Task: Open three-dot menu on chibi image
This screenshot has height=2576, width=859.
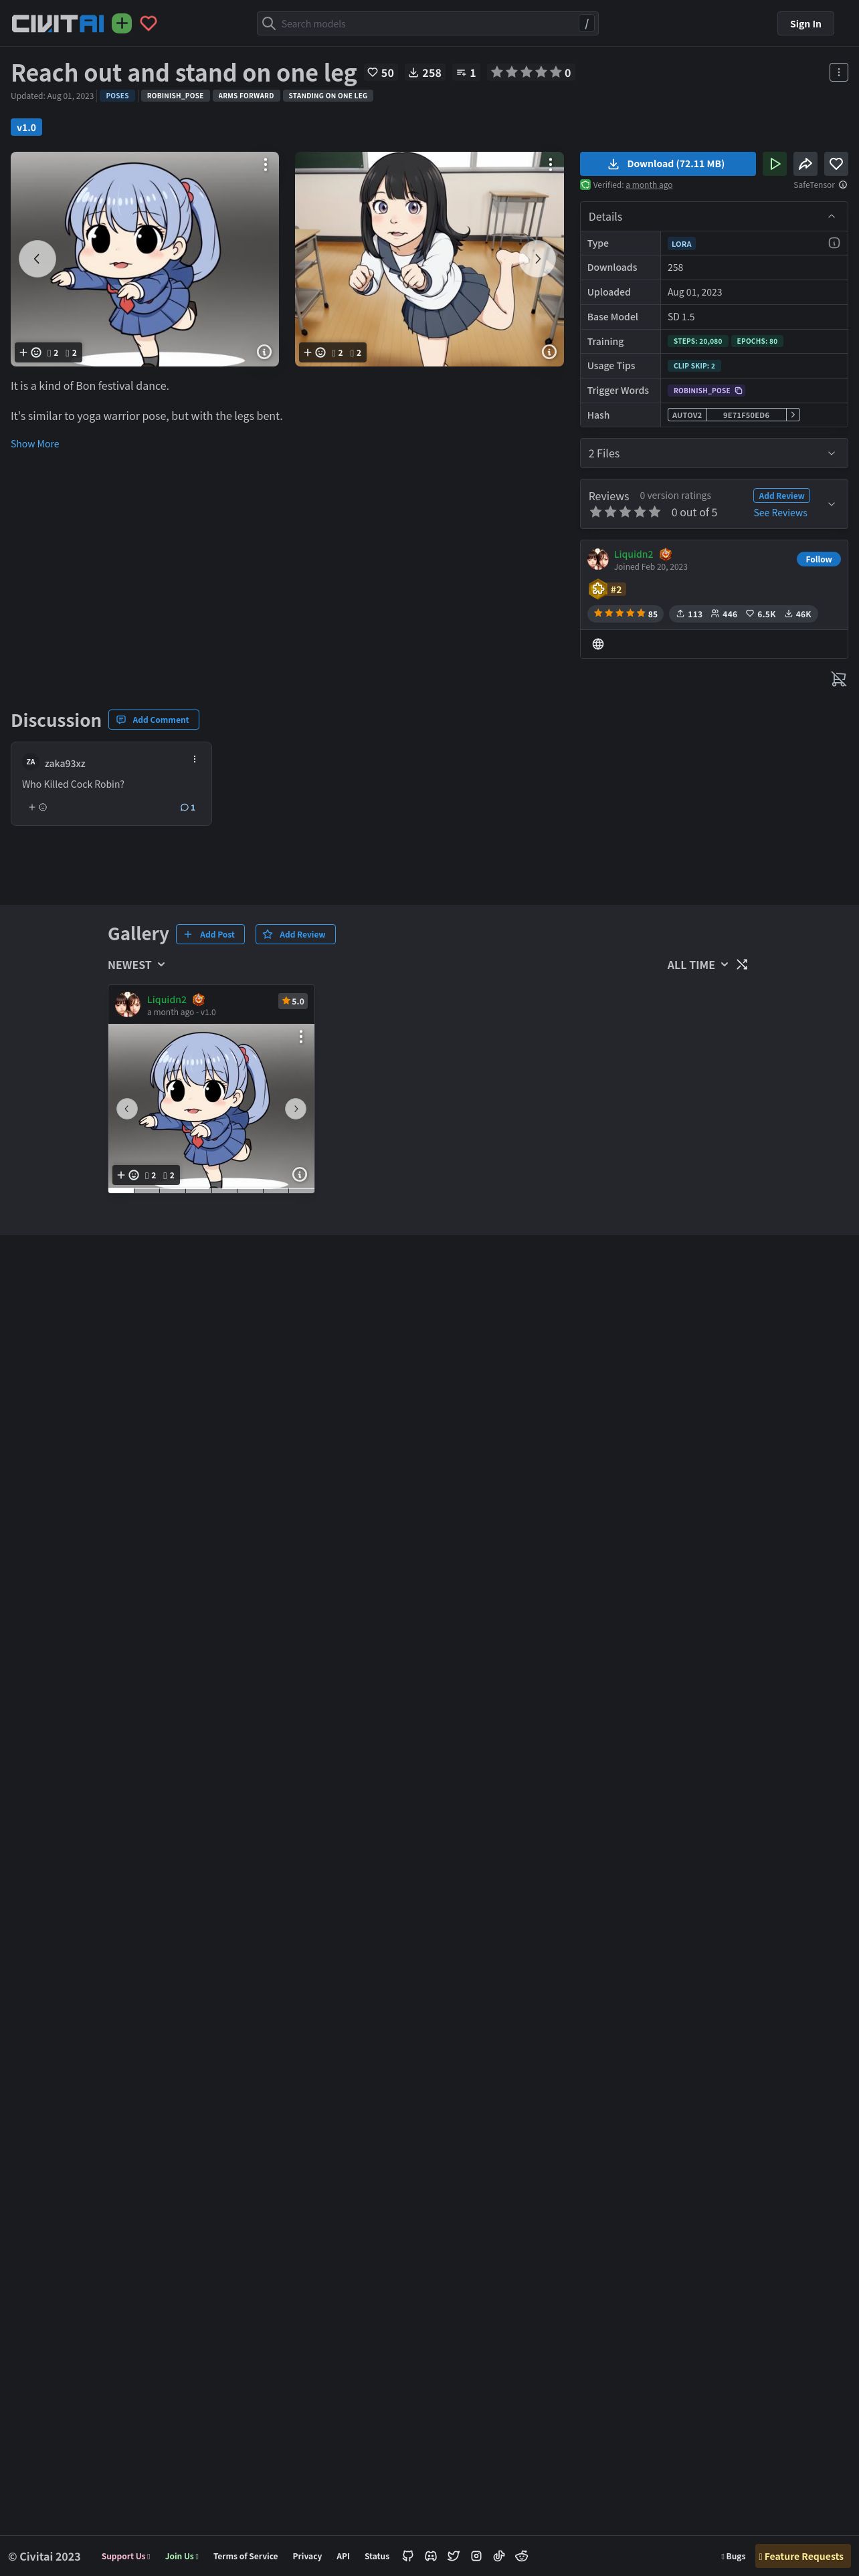Action: tap(265, 164)
